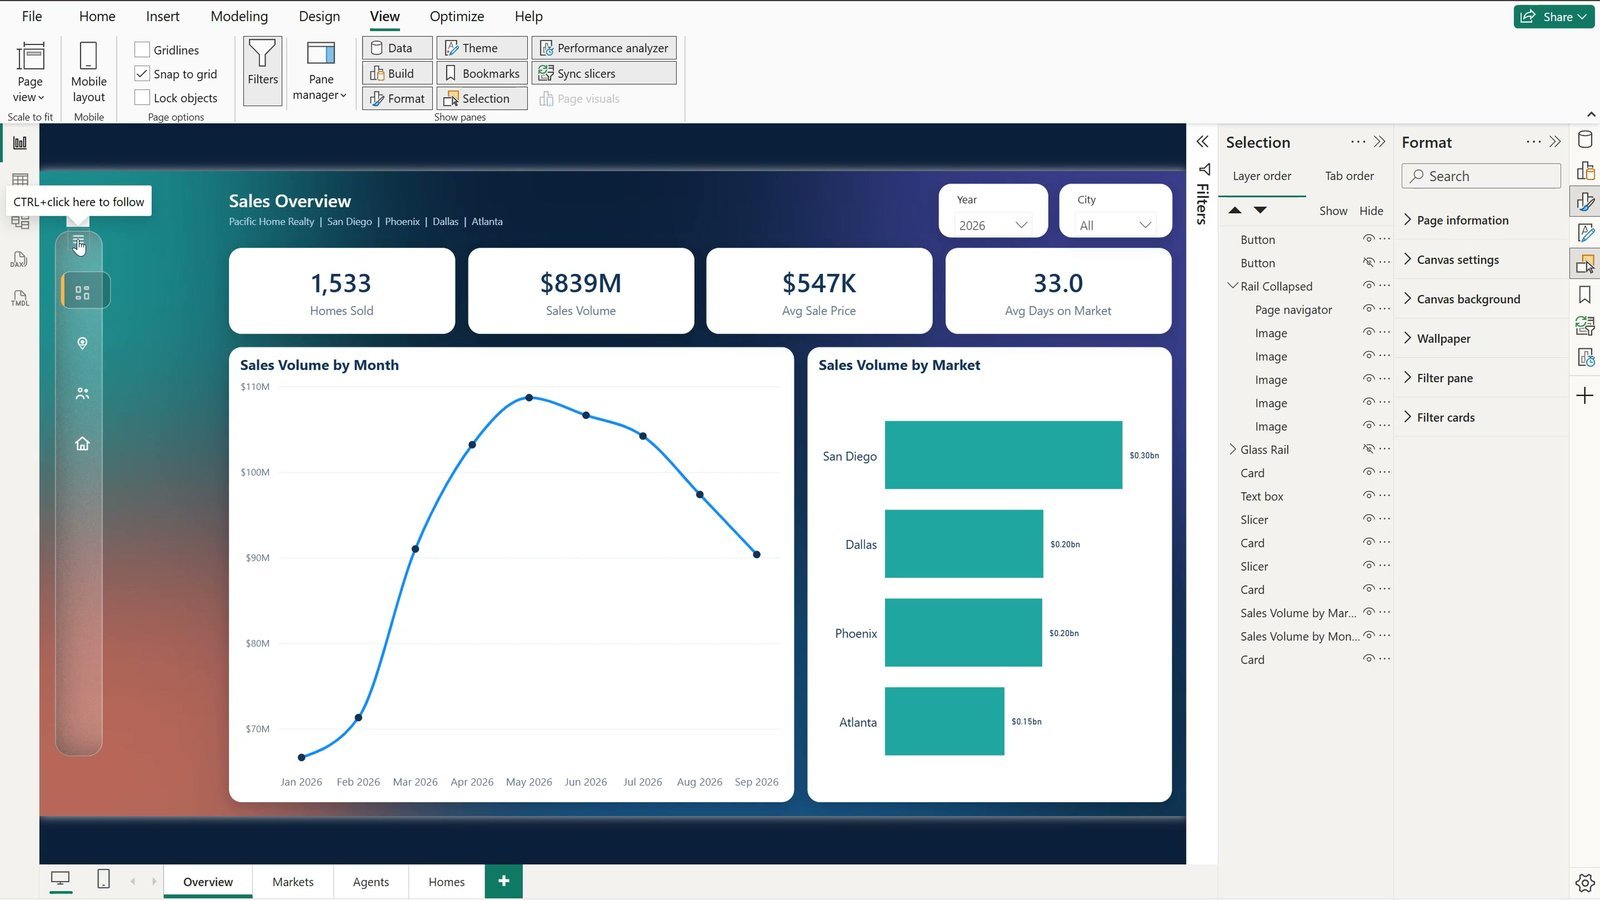Open the Pane manager dropdown

click(320, 72)
